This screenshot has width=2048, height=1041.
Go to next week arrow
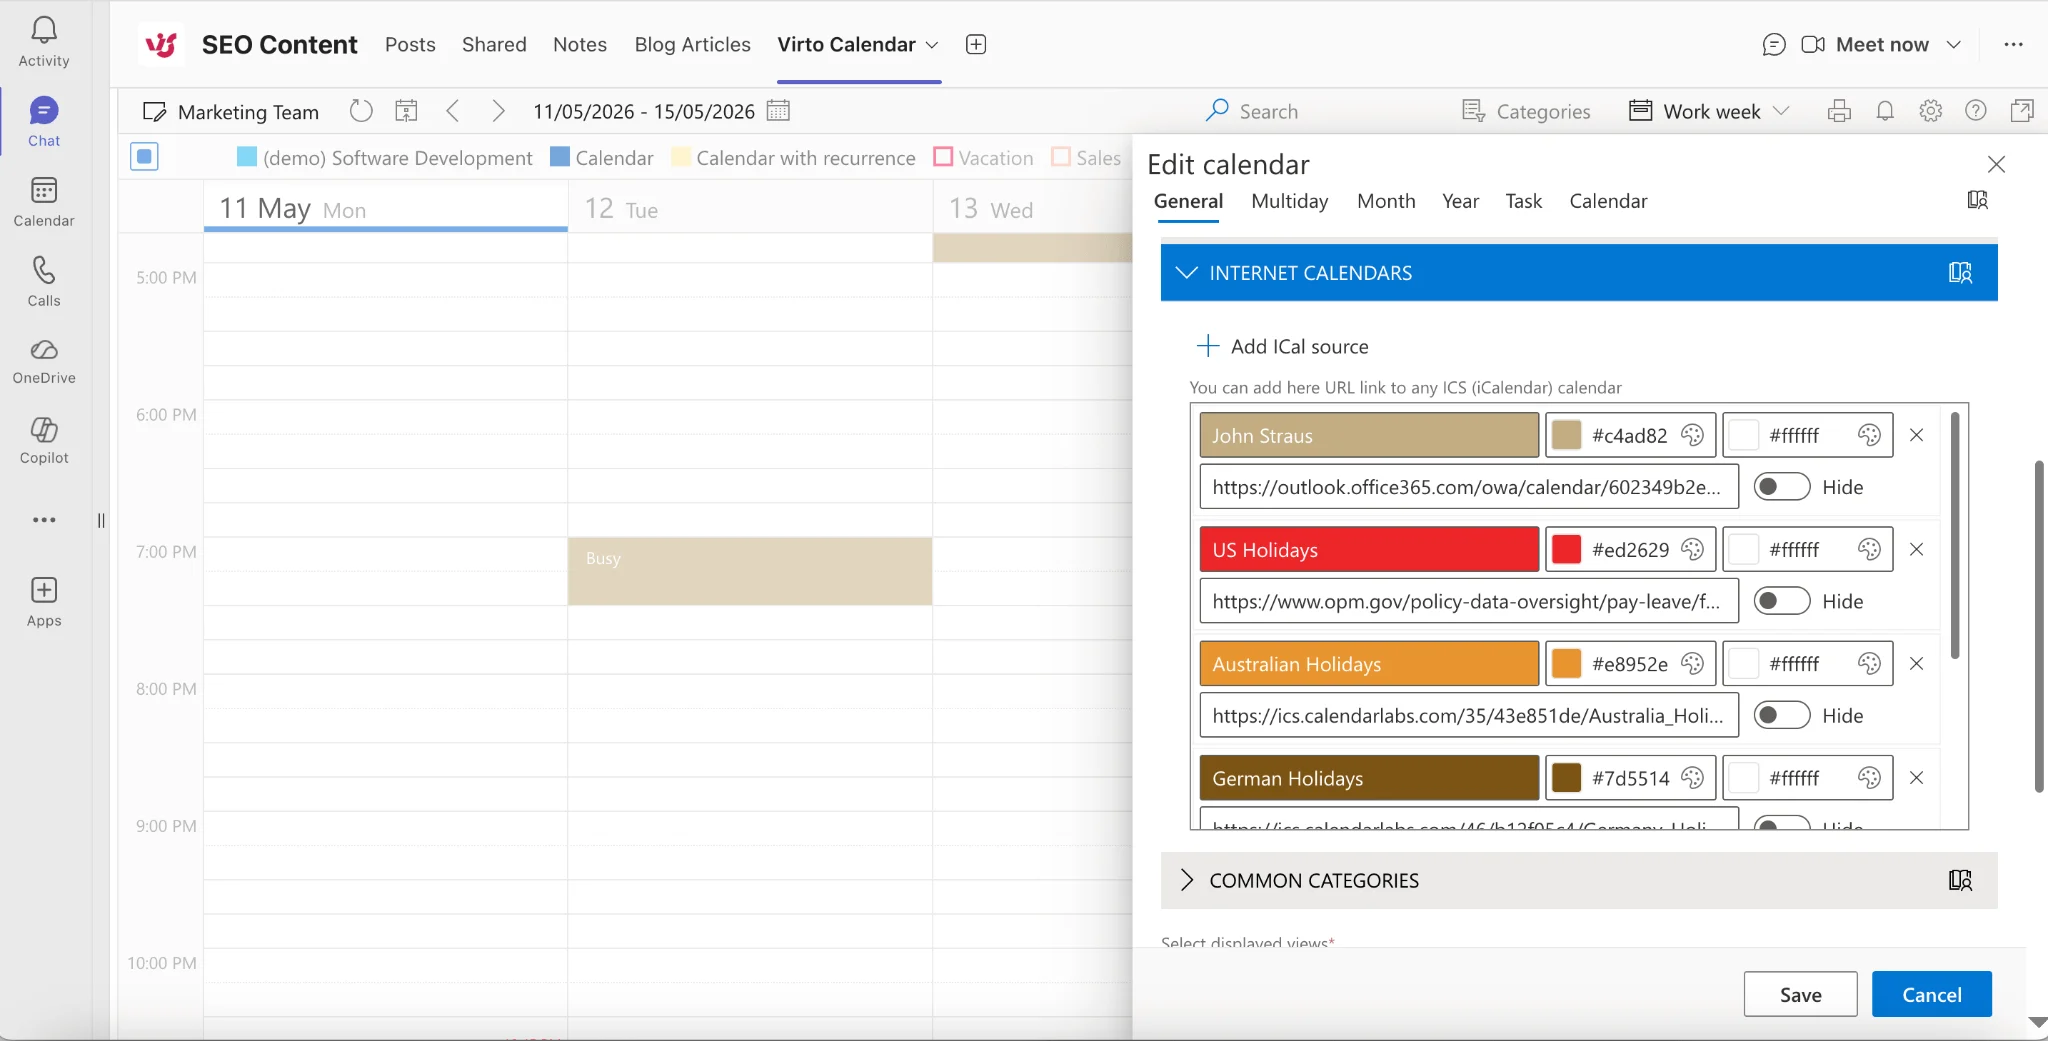click(498, 111)
